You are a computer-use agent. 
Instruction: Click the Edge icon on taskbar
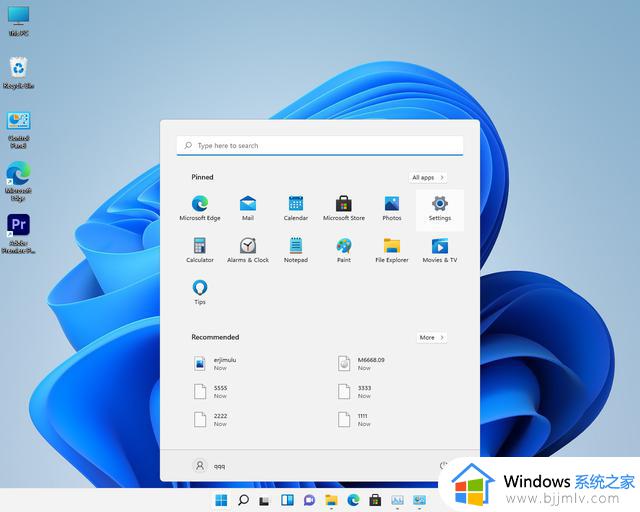click(353, 500)
